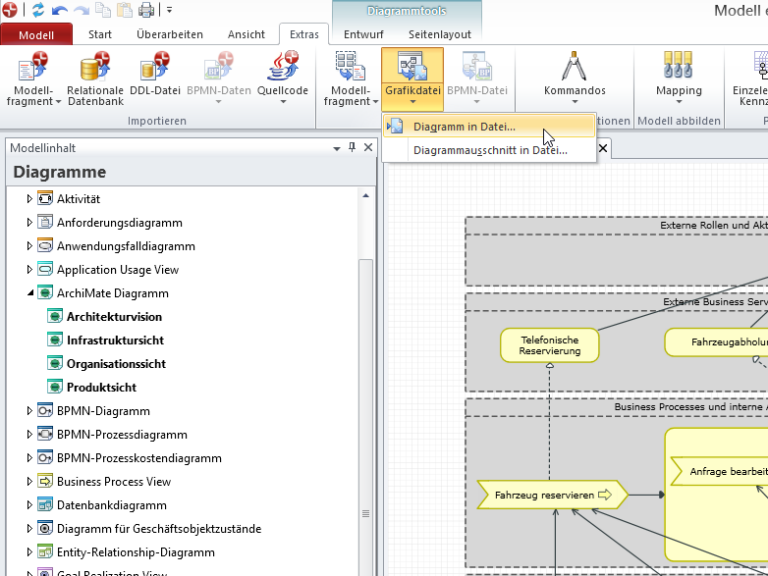This screenshot has width=768, height=576.
Task: Click the Entity-Relationship-Diagramm type icon
Action: (x=45, y=551)
